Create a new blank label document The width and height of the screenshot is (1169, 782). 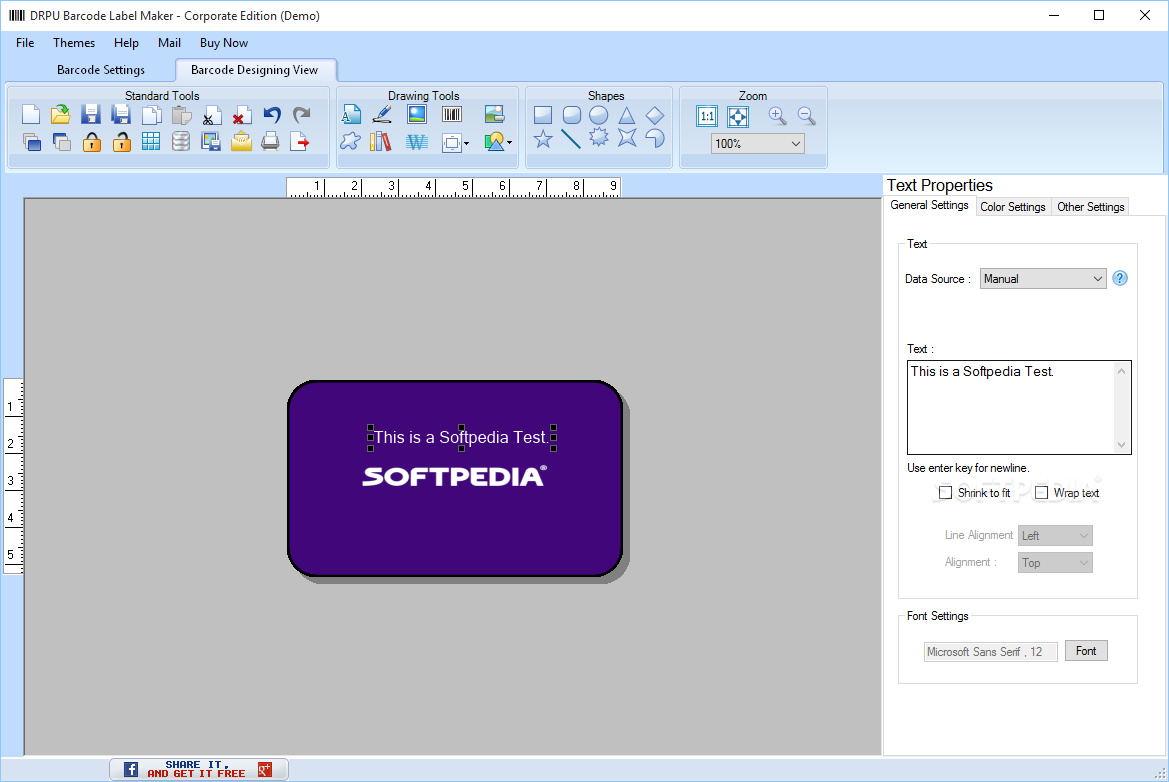tap(31, 115)
